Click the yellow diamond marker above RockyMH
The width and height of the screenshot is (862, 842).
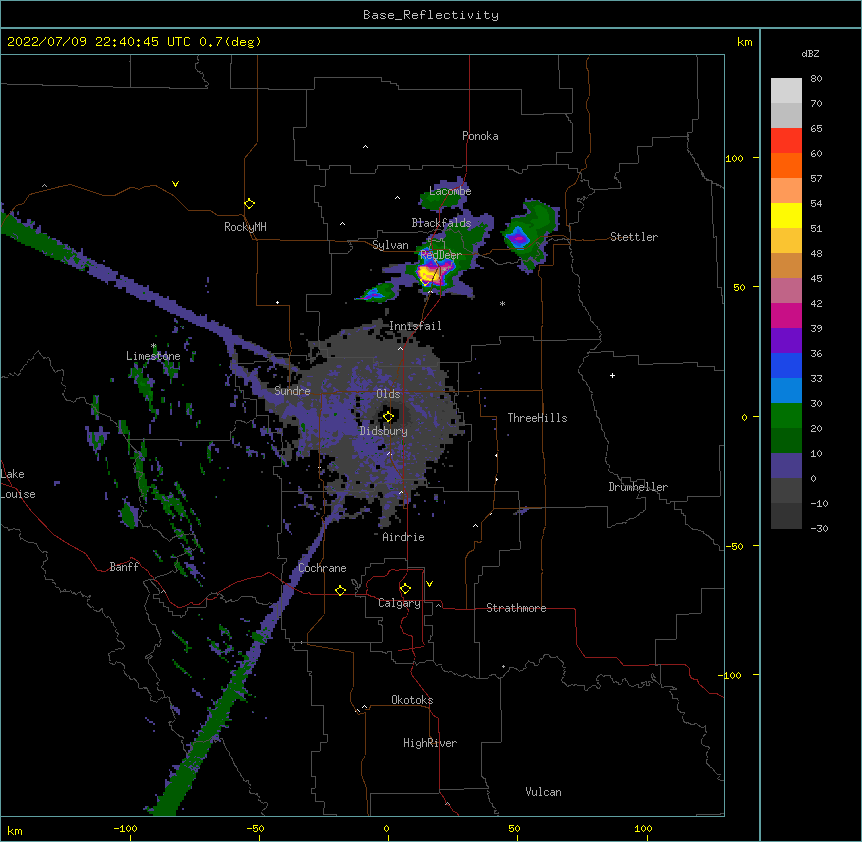coord(249,204)
